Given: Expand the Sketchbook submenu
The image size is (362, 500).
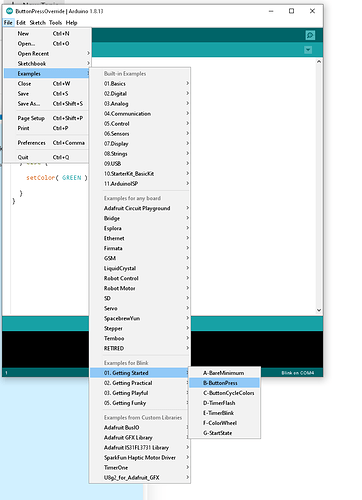Looking at the screenshot, I should pyautogui.click(x=47, y=64).
